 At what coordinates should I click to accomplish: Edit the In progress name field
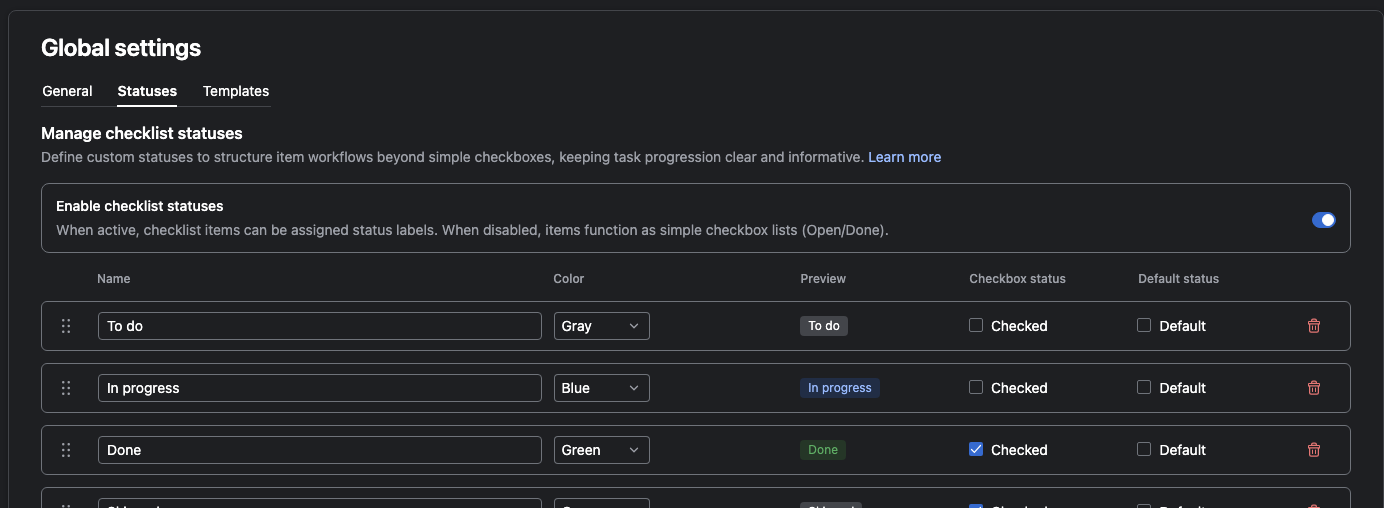[320, 388]
